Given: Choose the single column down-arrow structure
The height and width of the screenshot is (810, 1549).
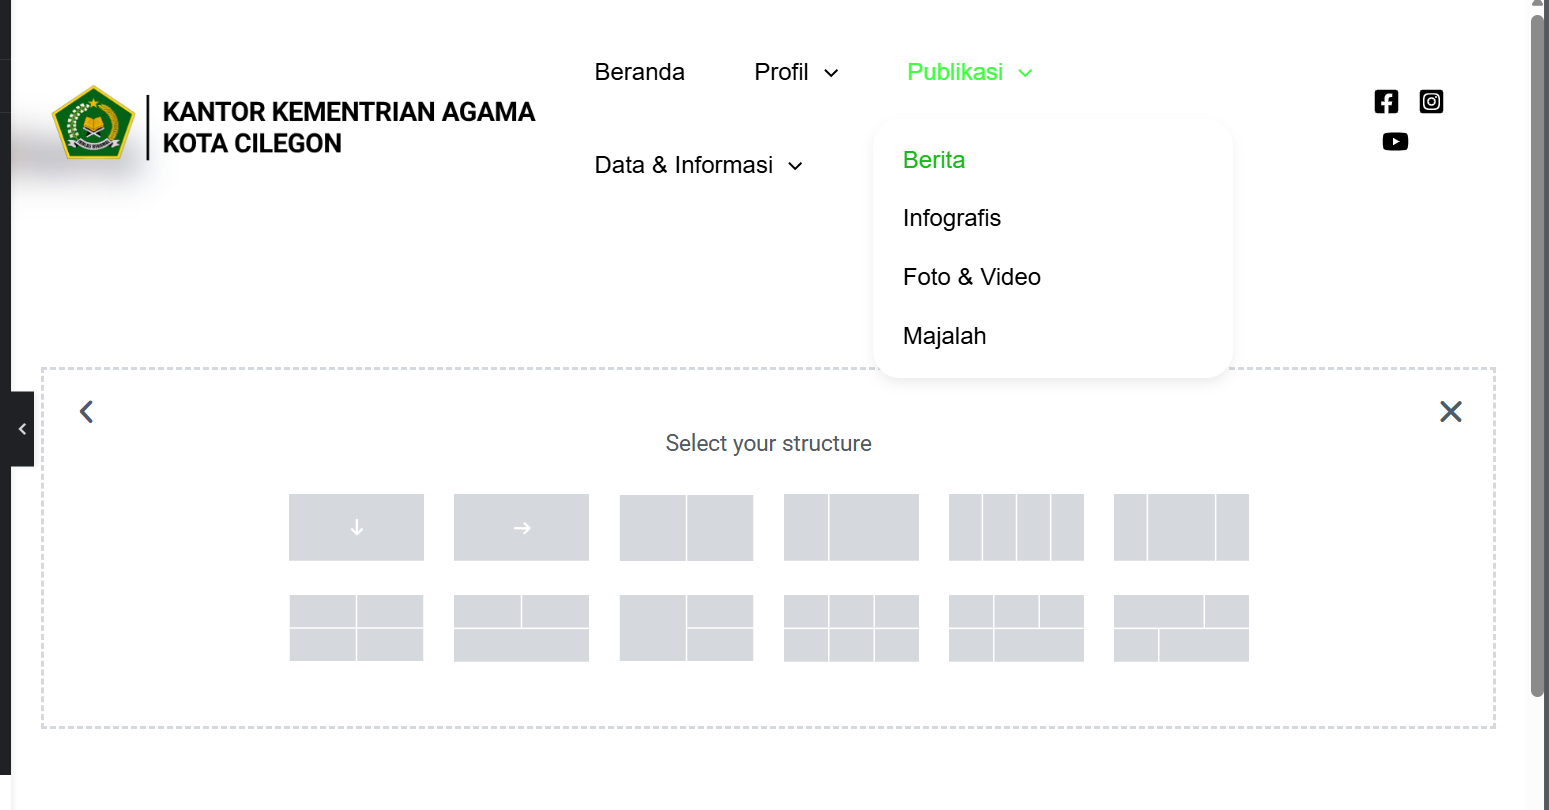Looking at the screenshot, I should pyautogui.click(x=356, y=527).
